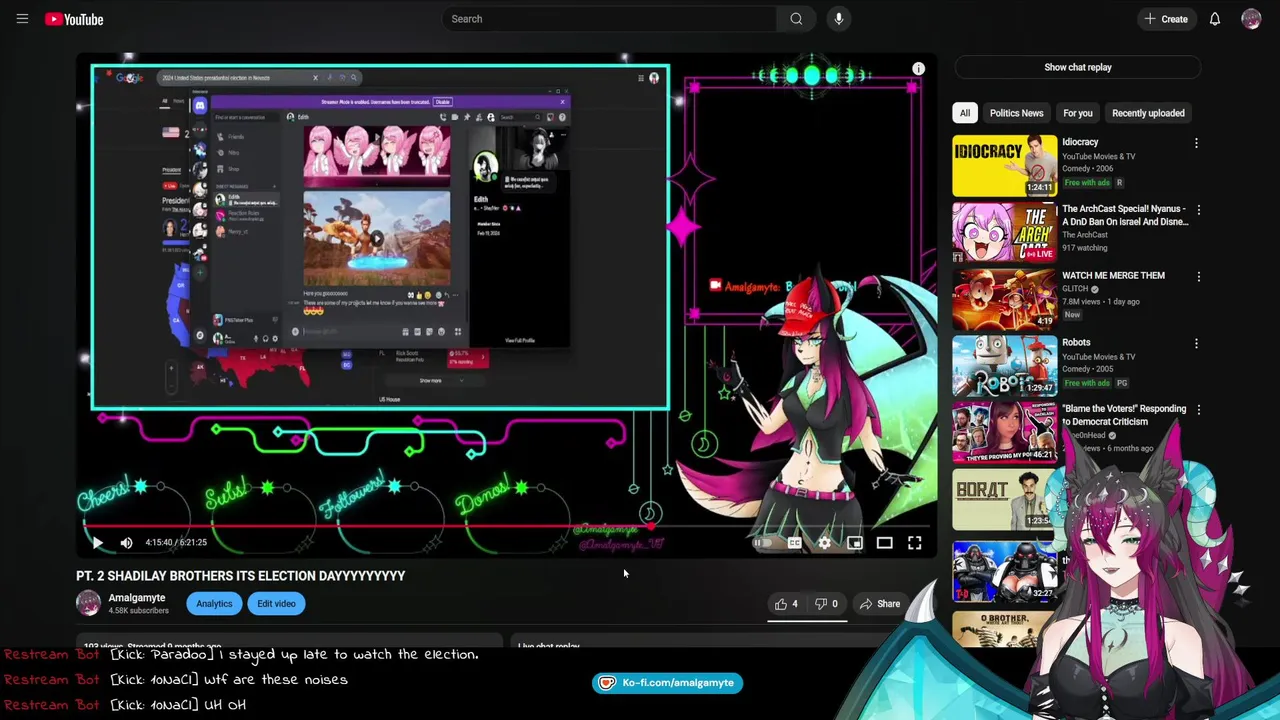1280x720 pixels.
Task: Share the video
Action: (880, 604)
